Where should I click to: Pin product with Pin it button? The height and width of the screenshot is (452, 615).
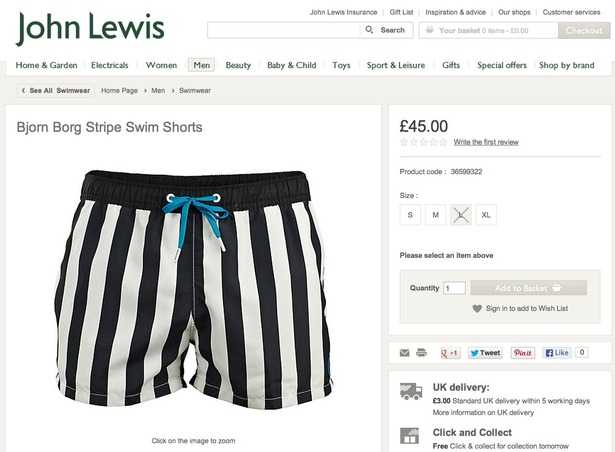pos(523,353)
